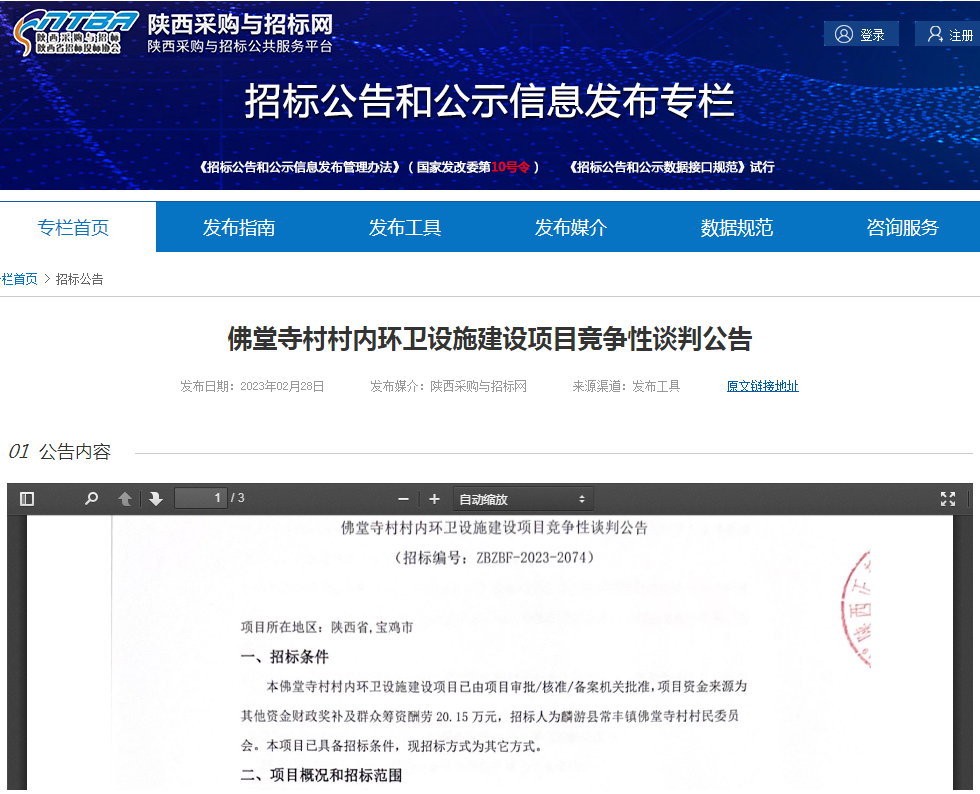
Task: Click the 注册 register button
Action: click(949, 35)
